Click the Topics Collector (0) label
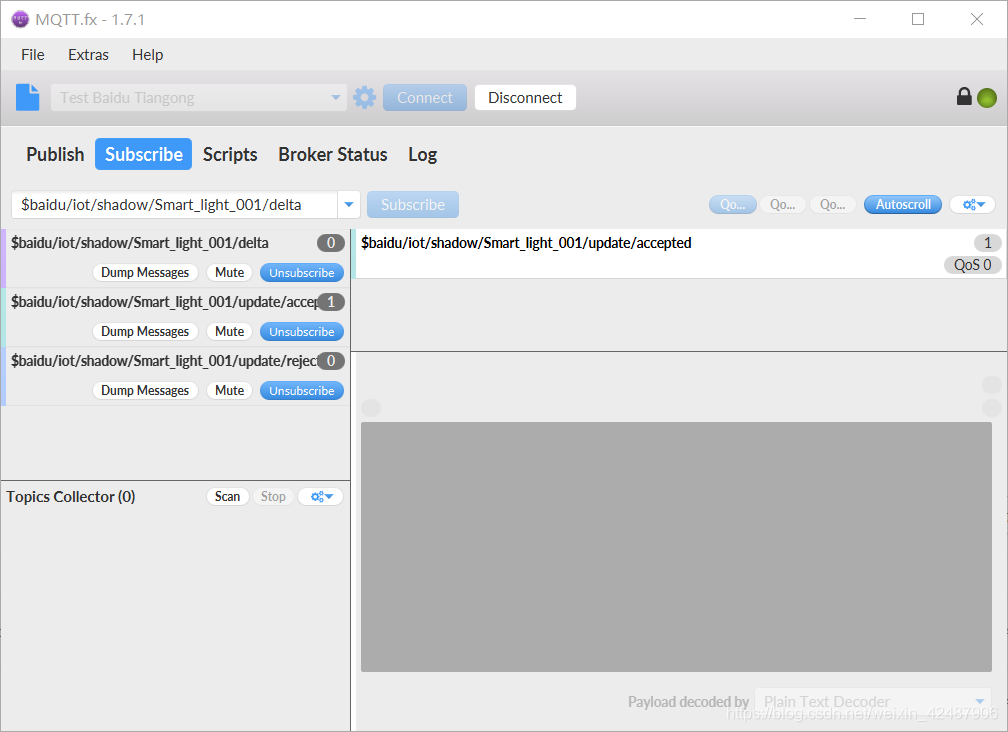Screen dimensions: 1008x732 pyautogui.click(x=71, y=497)
